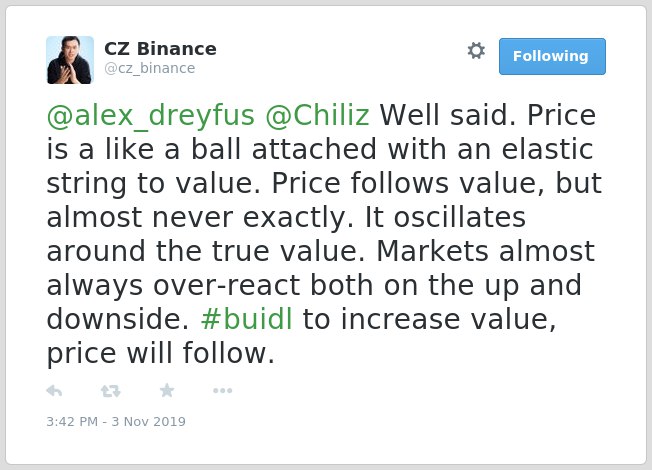Image resolution: width=652 pixels, height=470 pixels.
Task: Open the @Chiliz mention link
Action: (x=317, y=115)
